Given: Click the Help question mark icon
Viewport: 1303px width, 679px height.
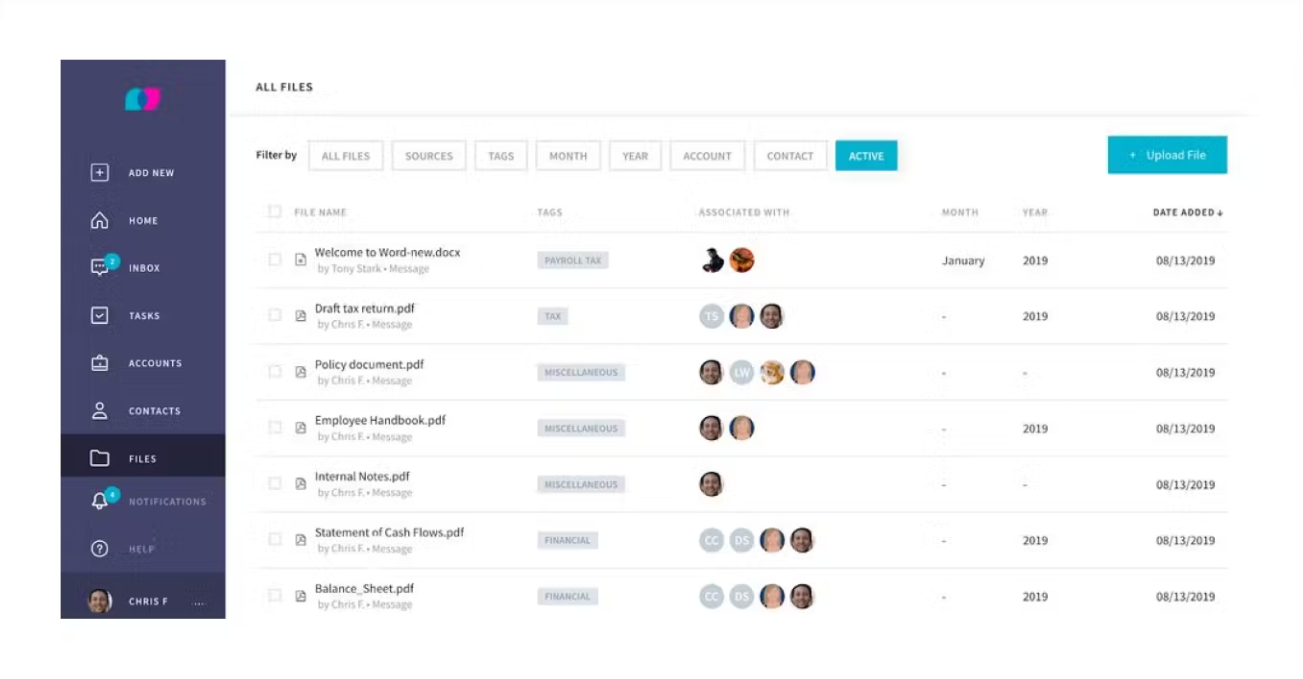Looking at the screenshot, I should tap(100, 549).
